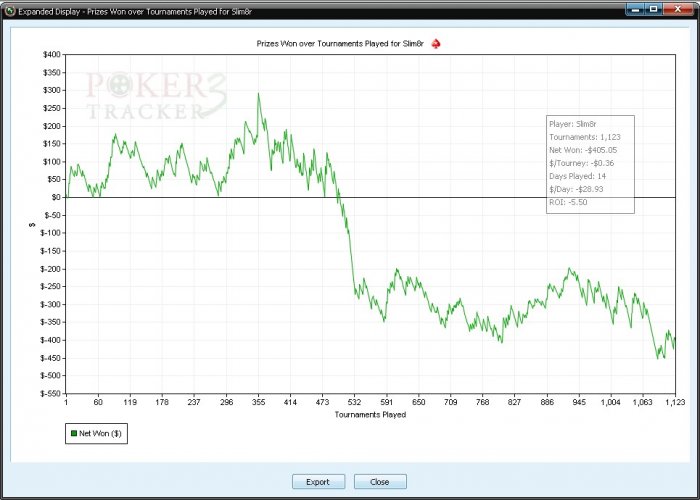Click the chart title text
Screen dimensions: 700x500
coord(340,44)
